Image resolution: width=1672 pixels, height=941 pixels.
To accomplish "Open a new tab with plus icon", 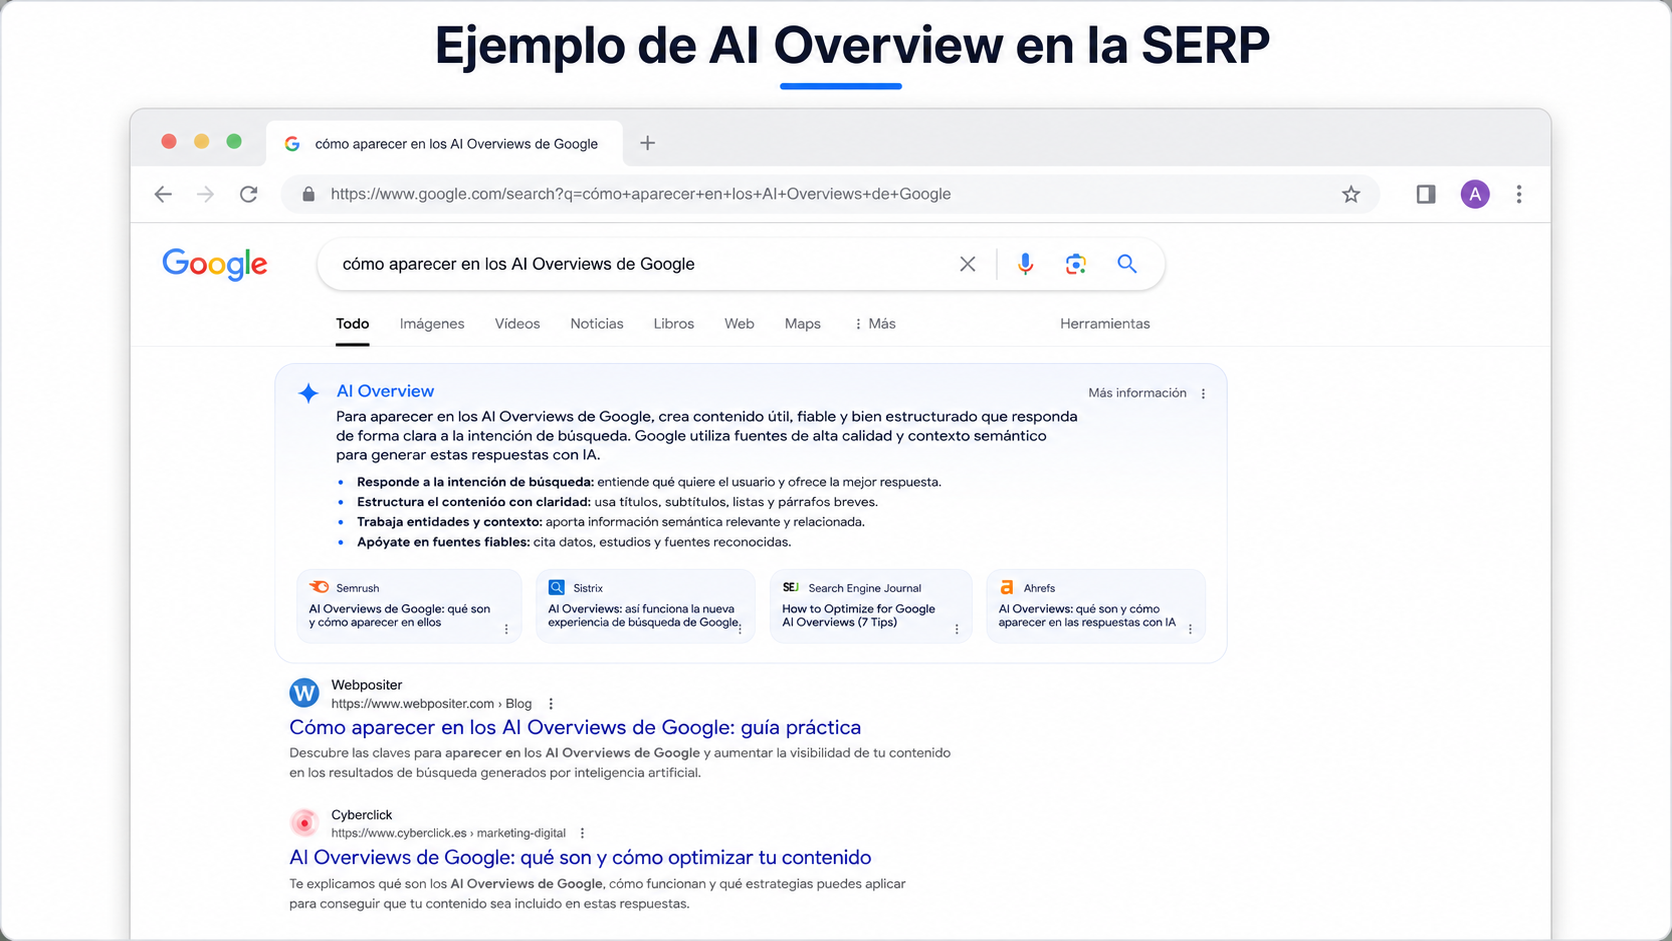I will point(647,143).
